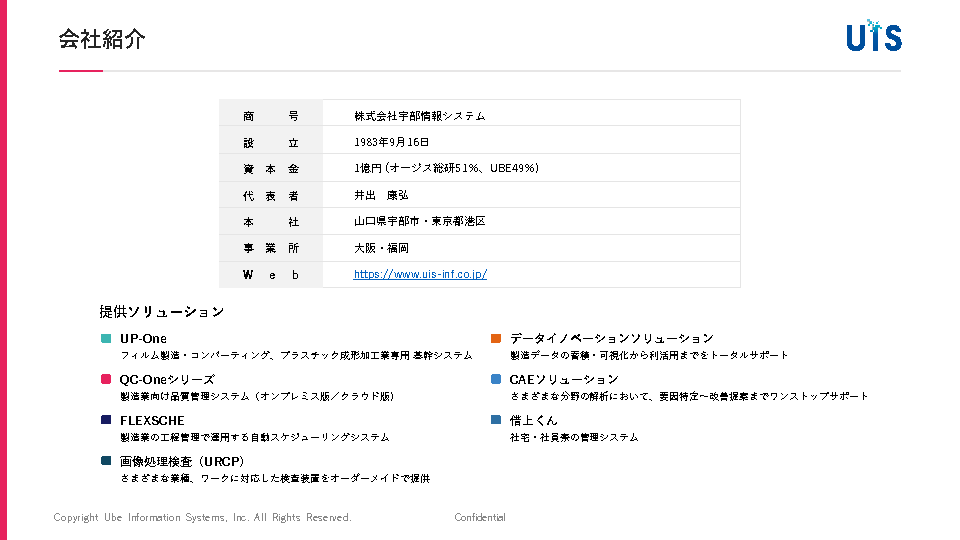Viewport: 960px width, 540px height.
Task: Click the representative name 井出 康弘
Action: coord(381,195)
